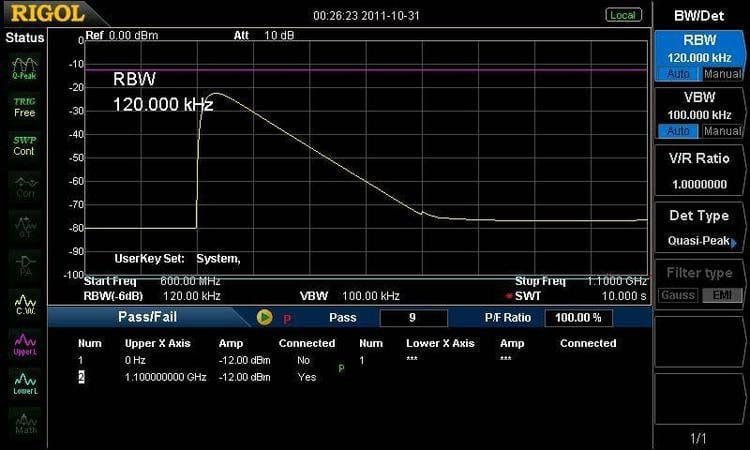
Task: Click the Pass count field showing 9
Action: coord(413,318)
